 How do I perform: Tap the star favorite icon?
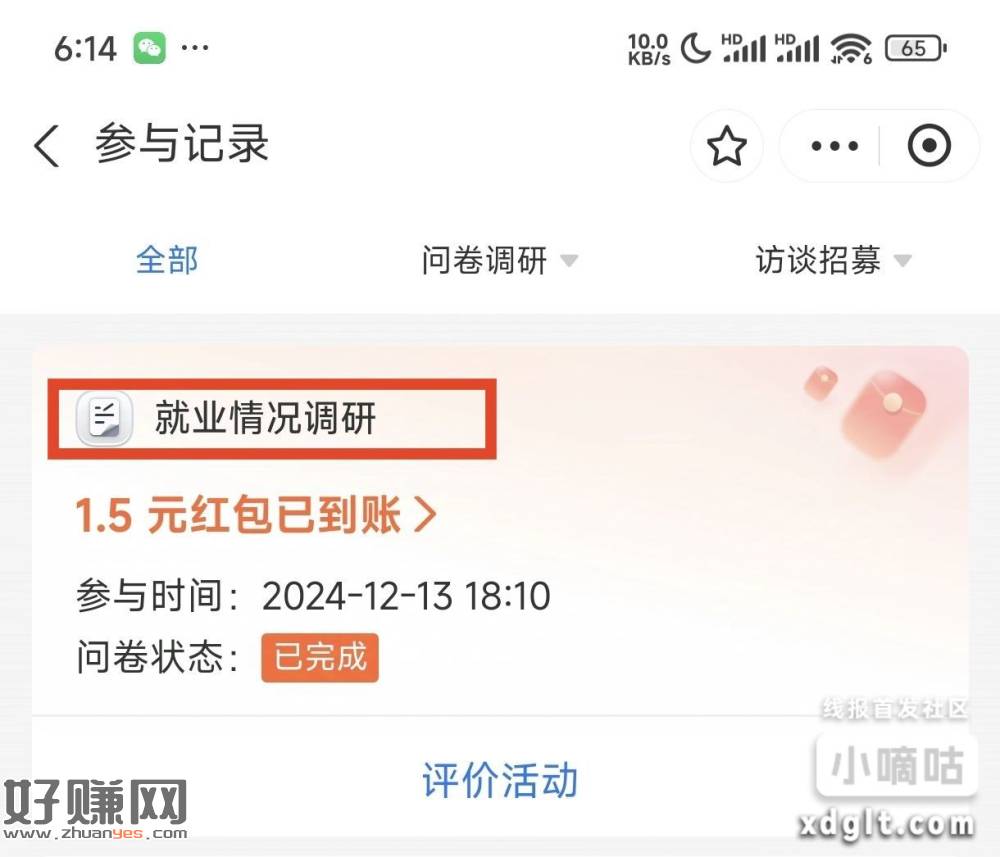click(726, 146)
